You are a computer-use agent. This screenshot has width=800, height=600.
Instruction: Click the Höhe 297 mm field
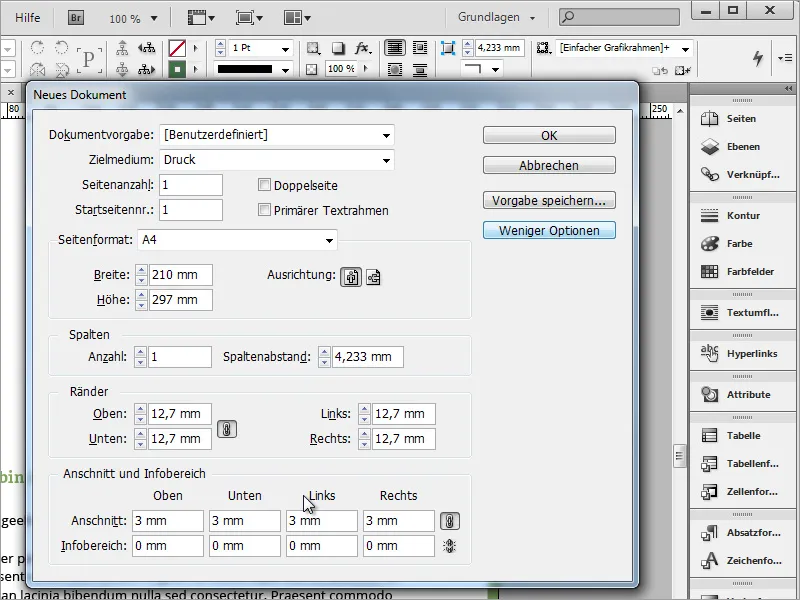click(181, 299)
